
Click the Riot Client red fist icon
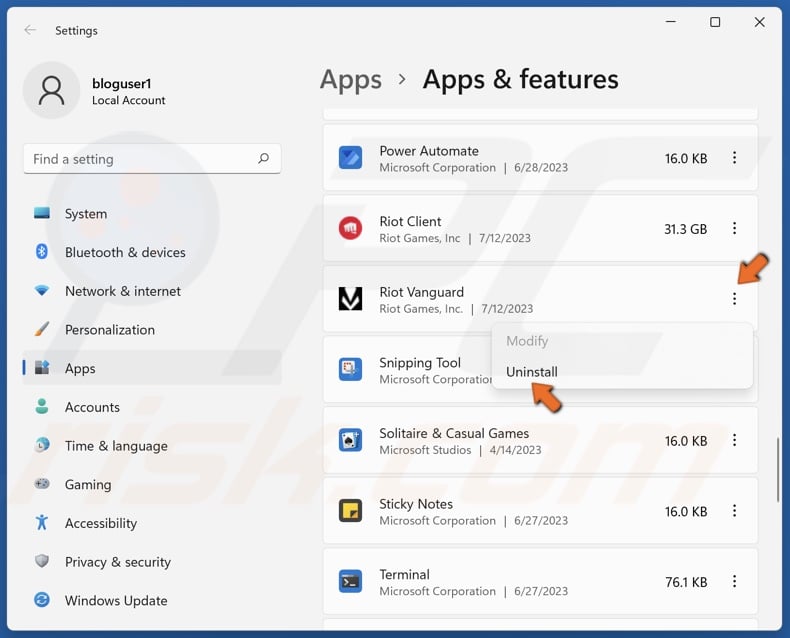350,228
